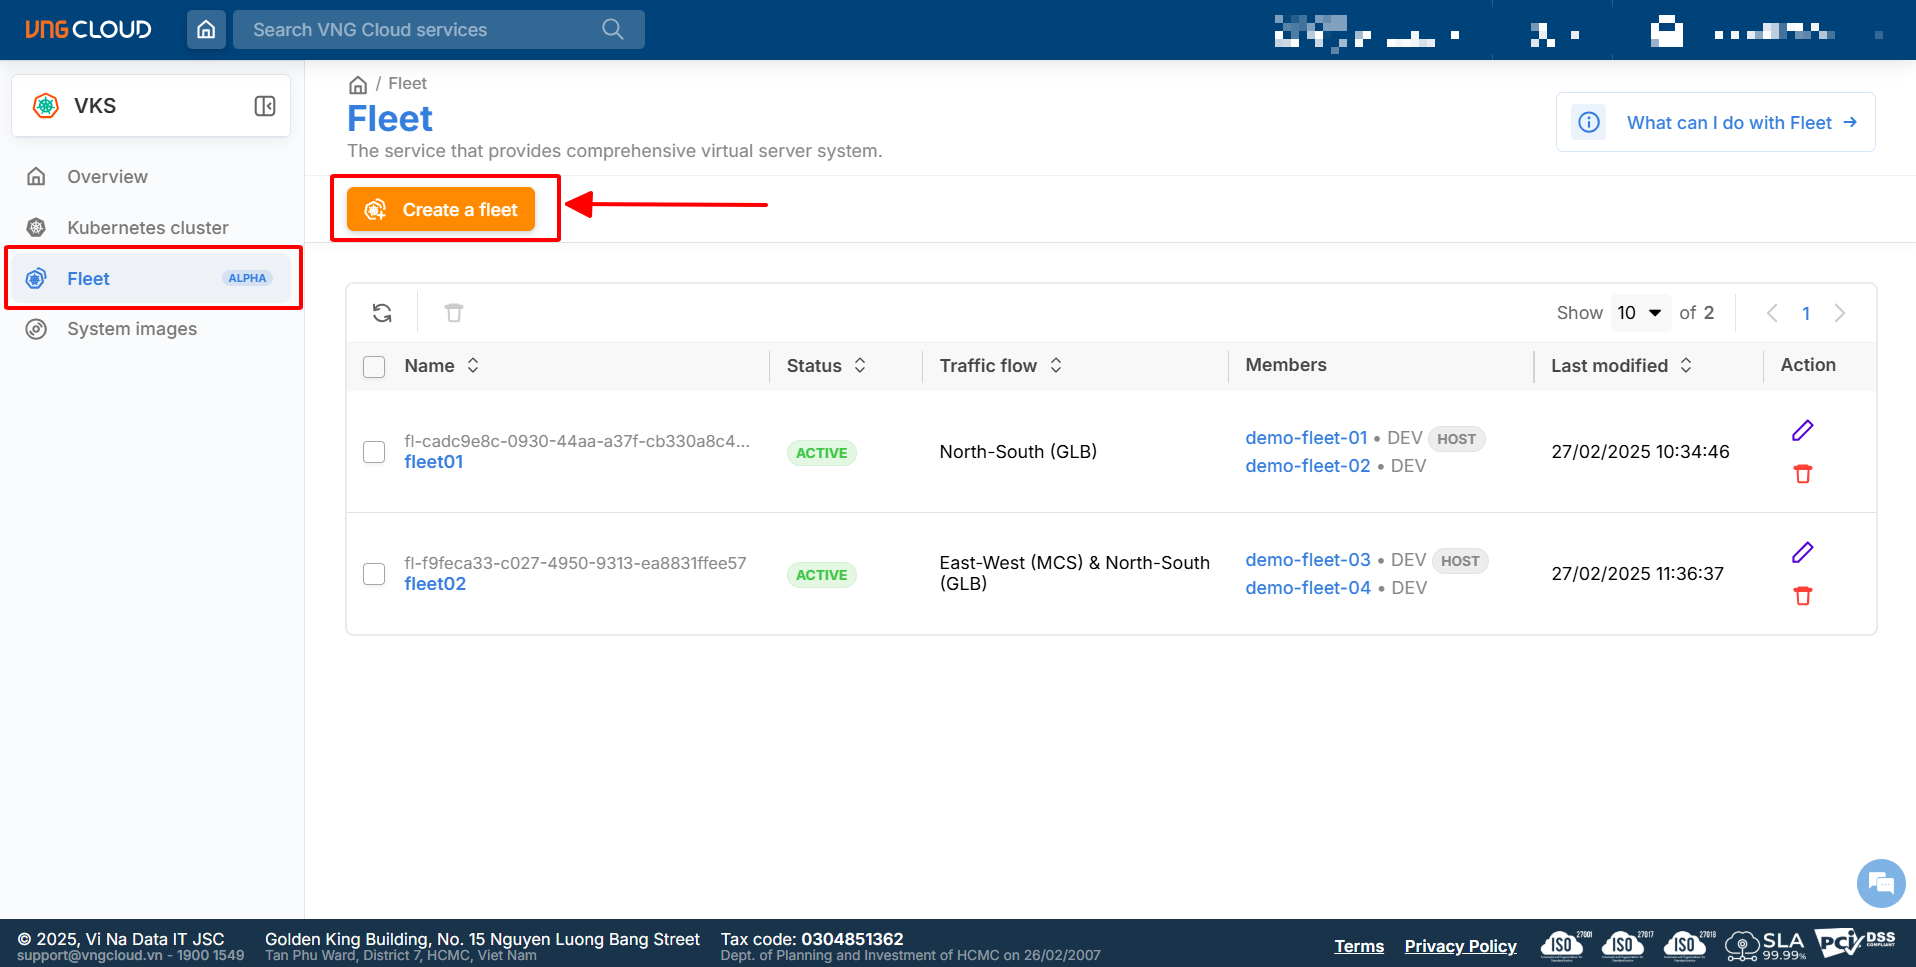The image size is (1916, 967).
Task: Click the toolbar trash delete icon
Action: [454, 313]
